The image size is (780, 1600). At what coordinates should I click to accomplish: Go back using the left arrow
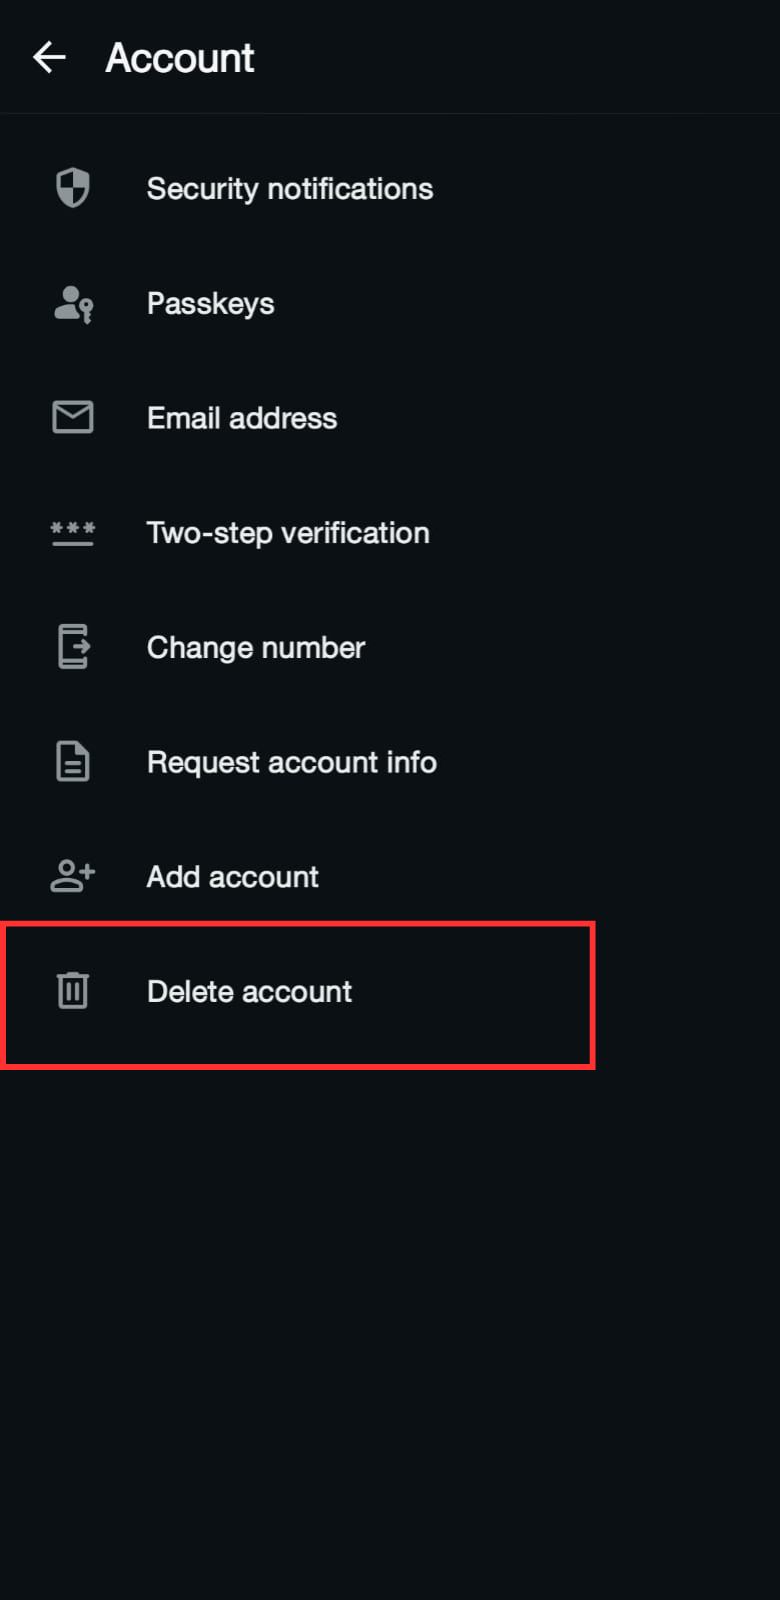(49, 58)
